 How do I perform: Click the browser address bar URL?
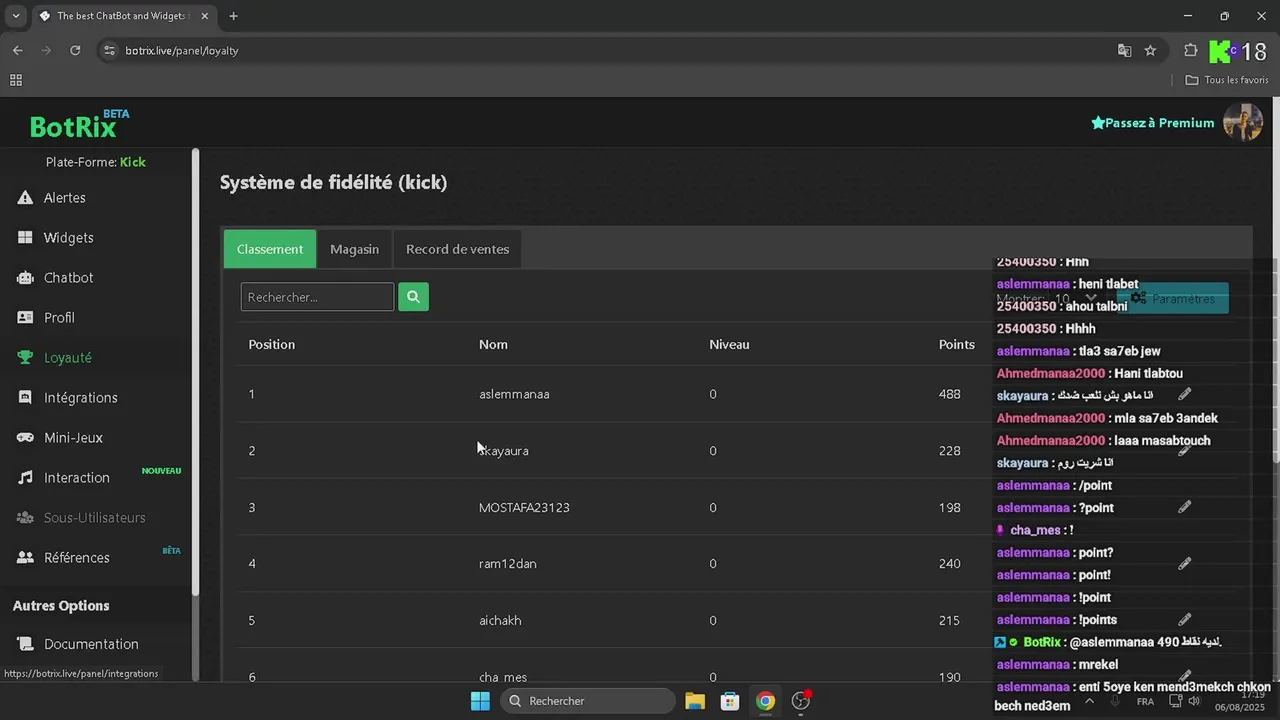pyautogui.click(x=182, y=50)
